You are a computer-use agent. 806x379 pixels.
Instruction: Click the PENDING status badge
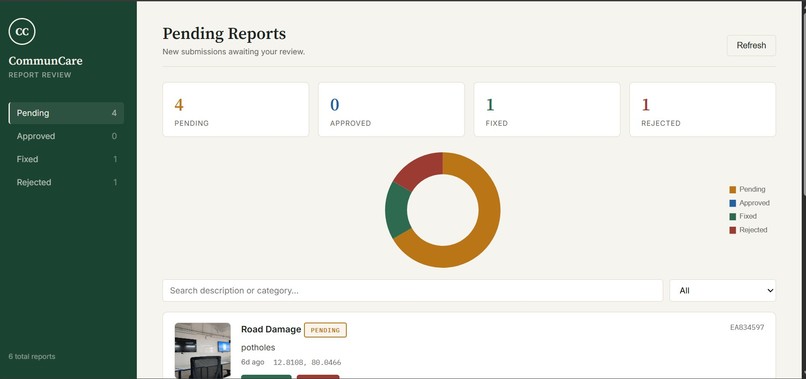(325, 330)
